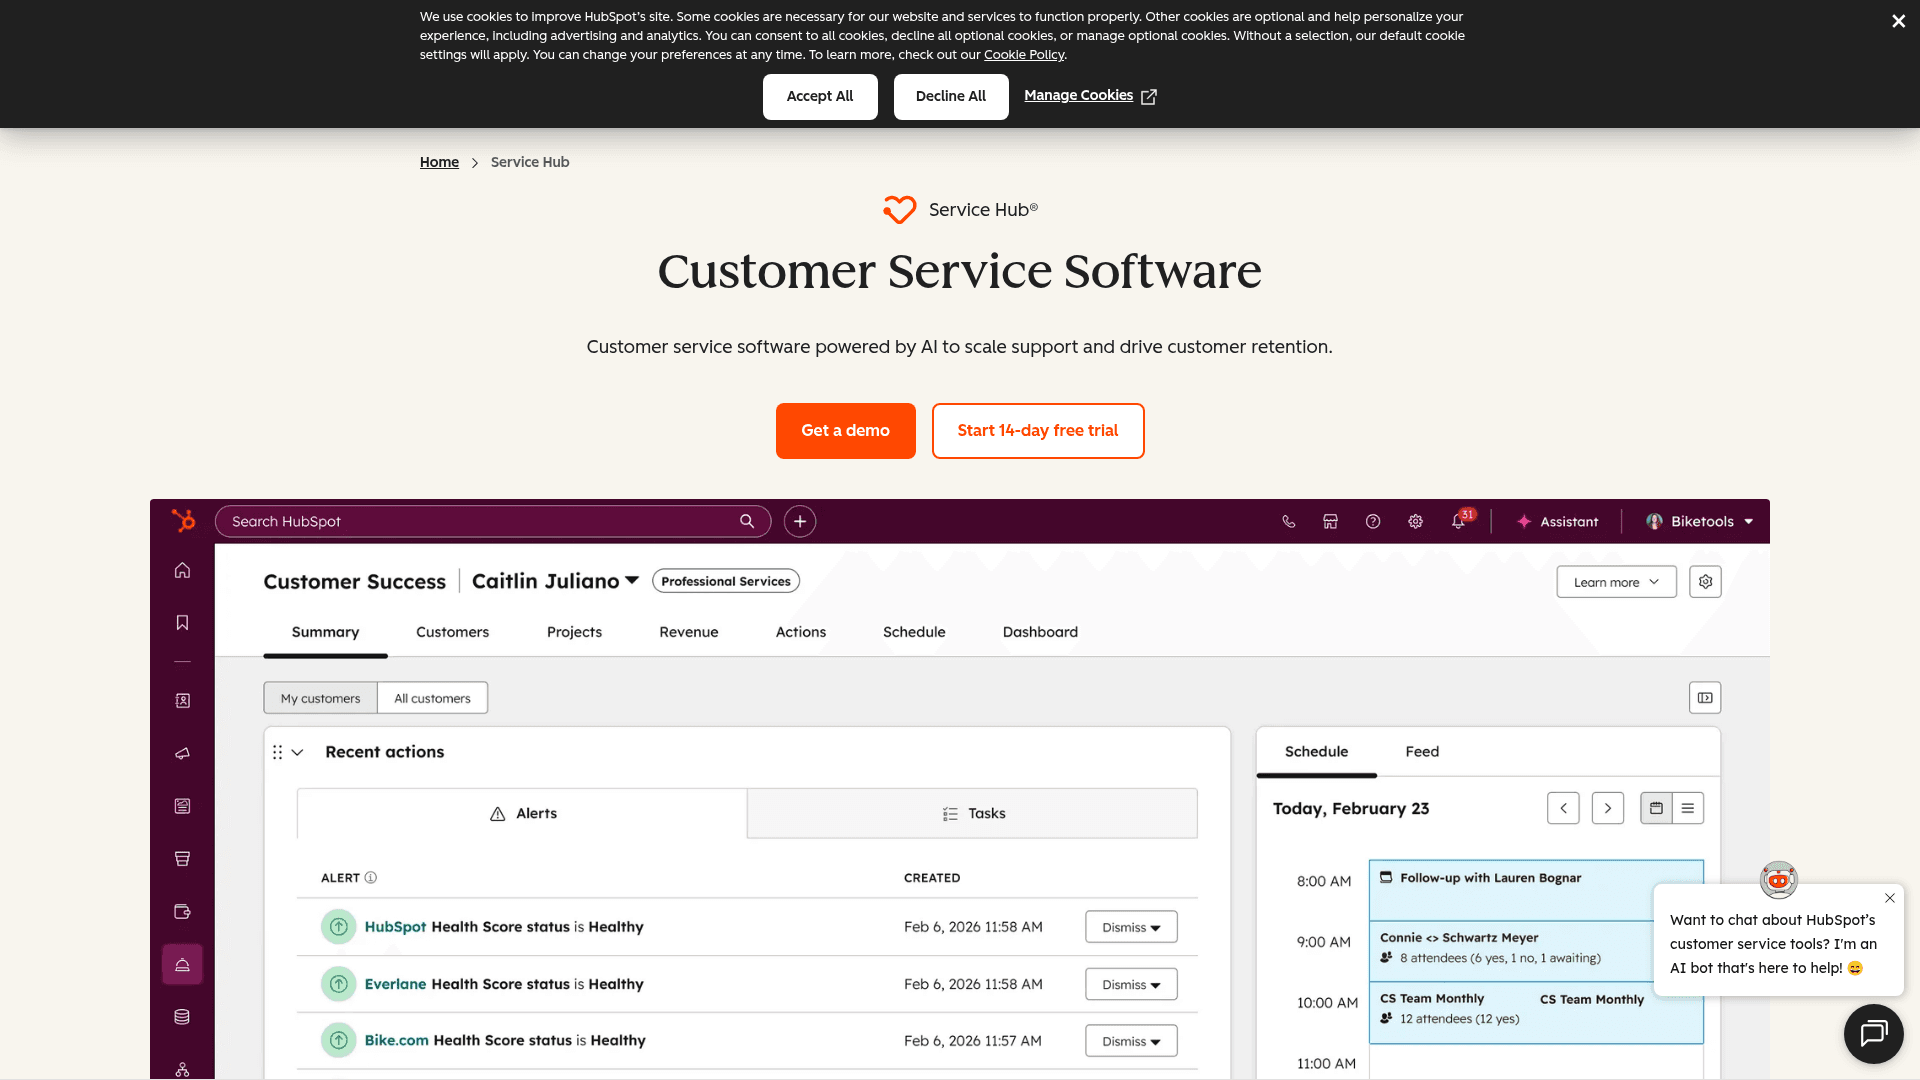Switch to the Revenue tab

689,632
